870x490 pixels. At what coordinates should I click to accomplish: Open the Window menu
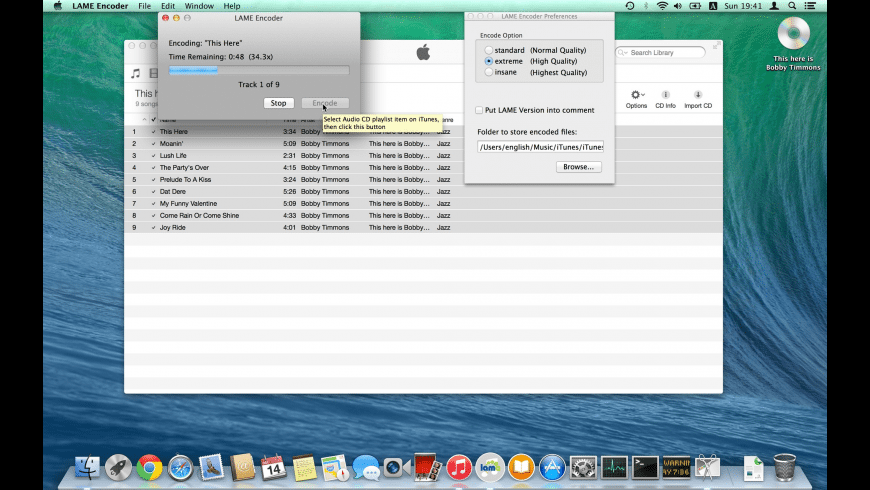coord(199,6)
